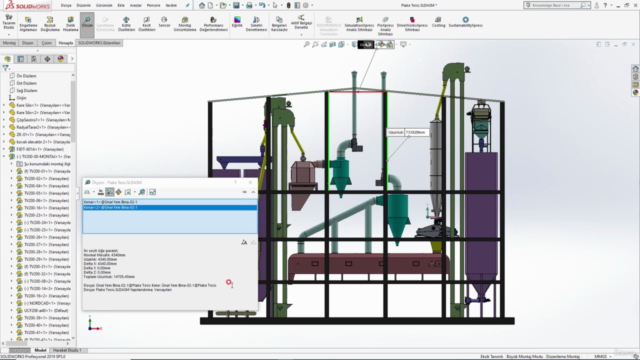This screenshot has height=360, width=640.
Task: Open the Araçlar menu
Action: (x=136, y=5)
